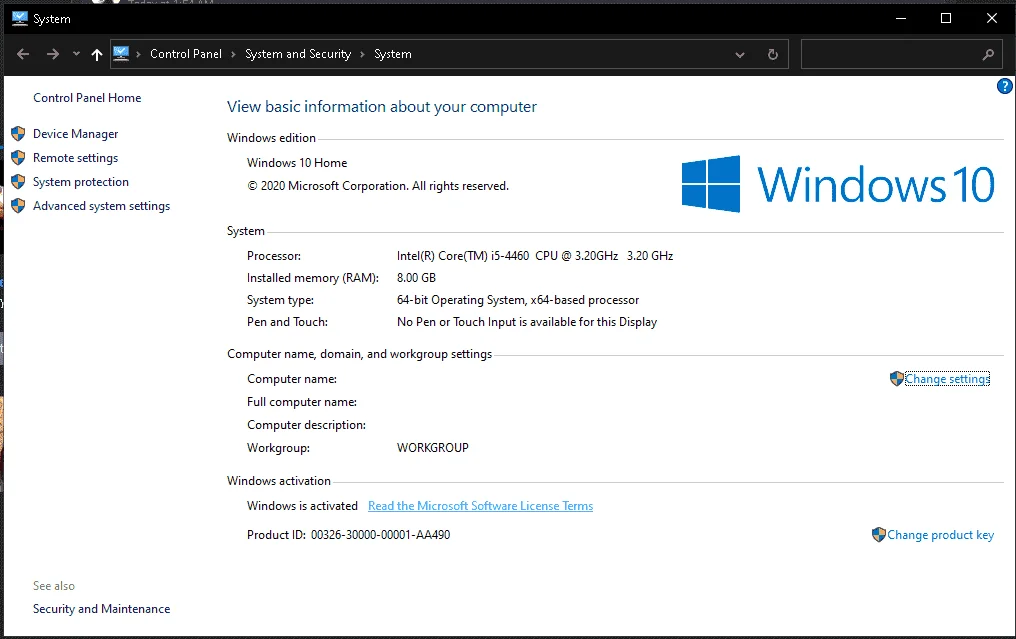Go up one level with Up arrow
1016x639 pixels.
coord(97,54)
